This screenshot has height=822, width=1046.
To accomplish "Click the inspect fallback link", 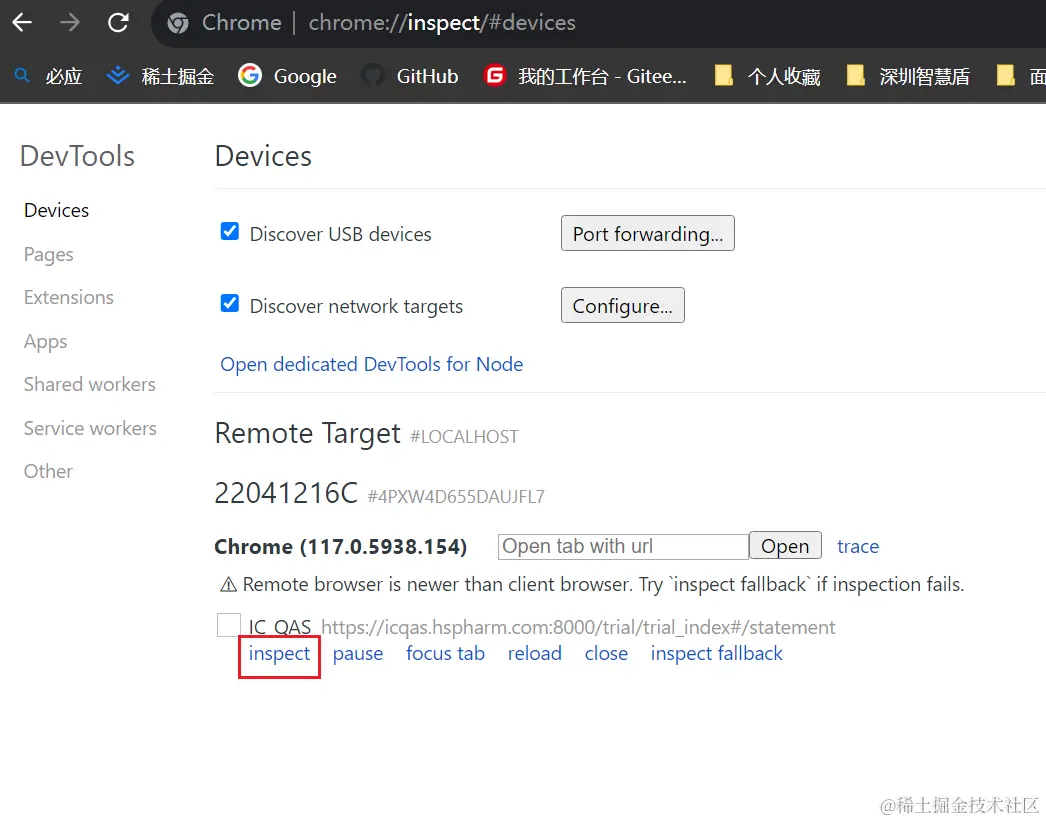I will (x=716, y=654).
